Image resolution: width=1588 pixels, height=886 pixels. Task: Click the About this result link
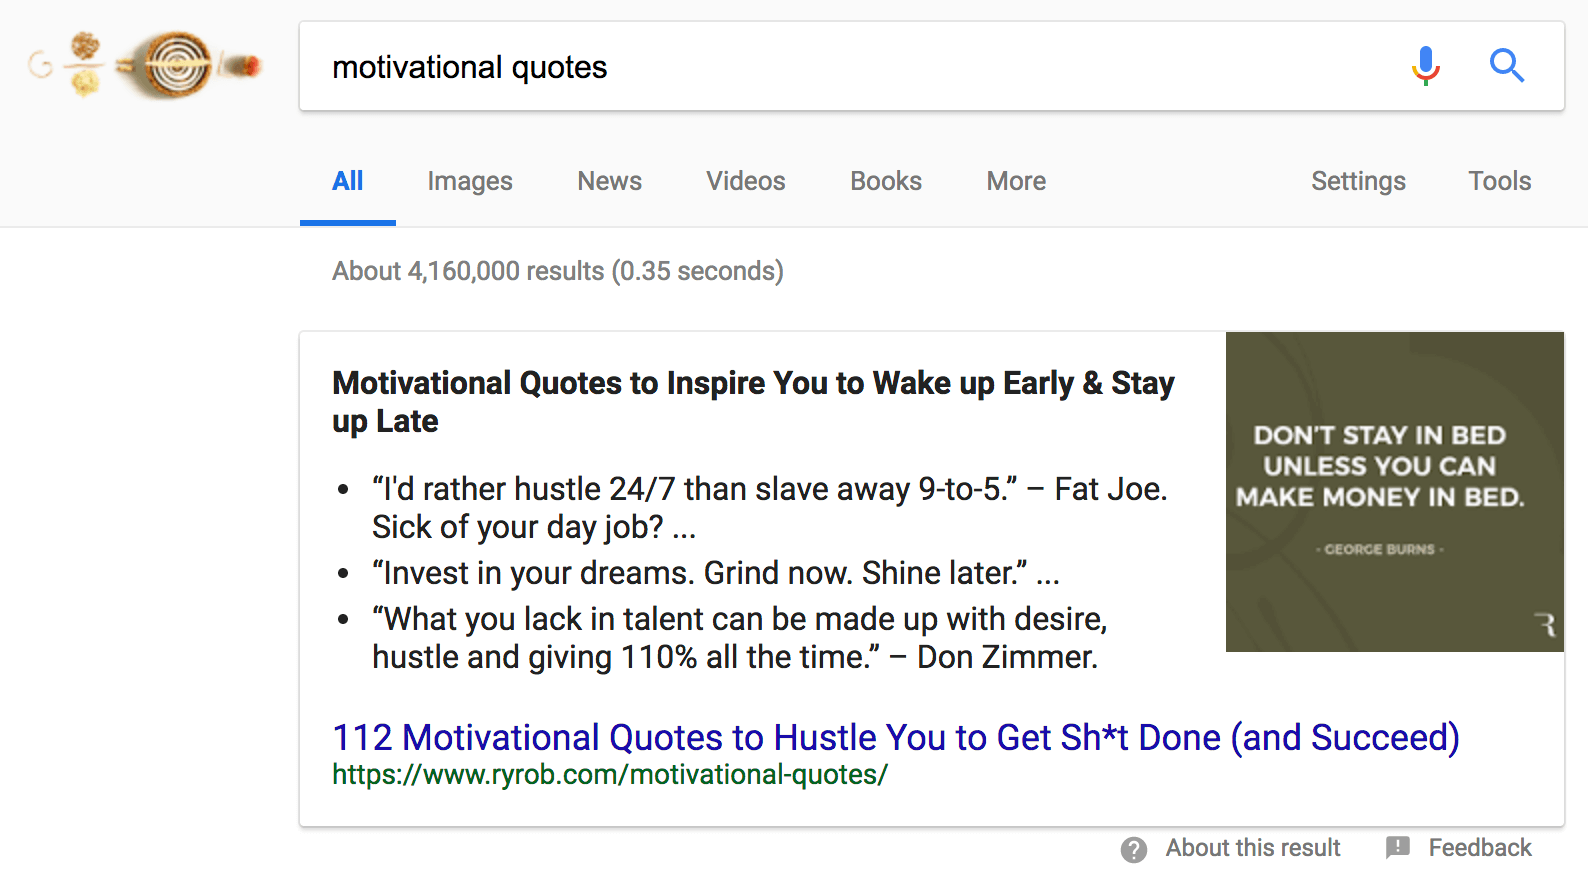click(x=1253, y=848)
